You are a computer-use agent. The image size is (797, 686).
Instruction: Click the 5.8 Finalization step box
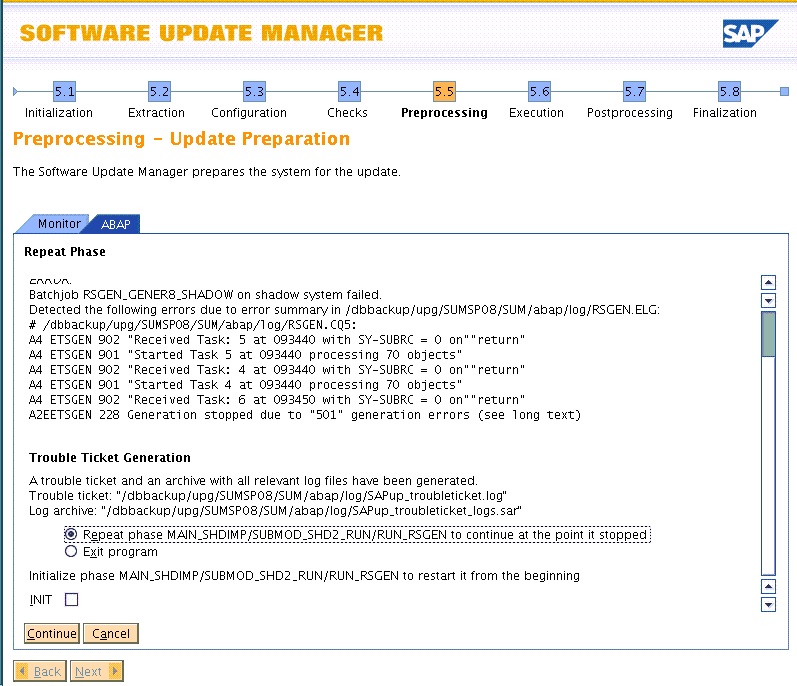pyautogui.click(x=729, y=92)
